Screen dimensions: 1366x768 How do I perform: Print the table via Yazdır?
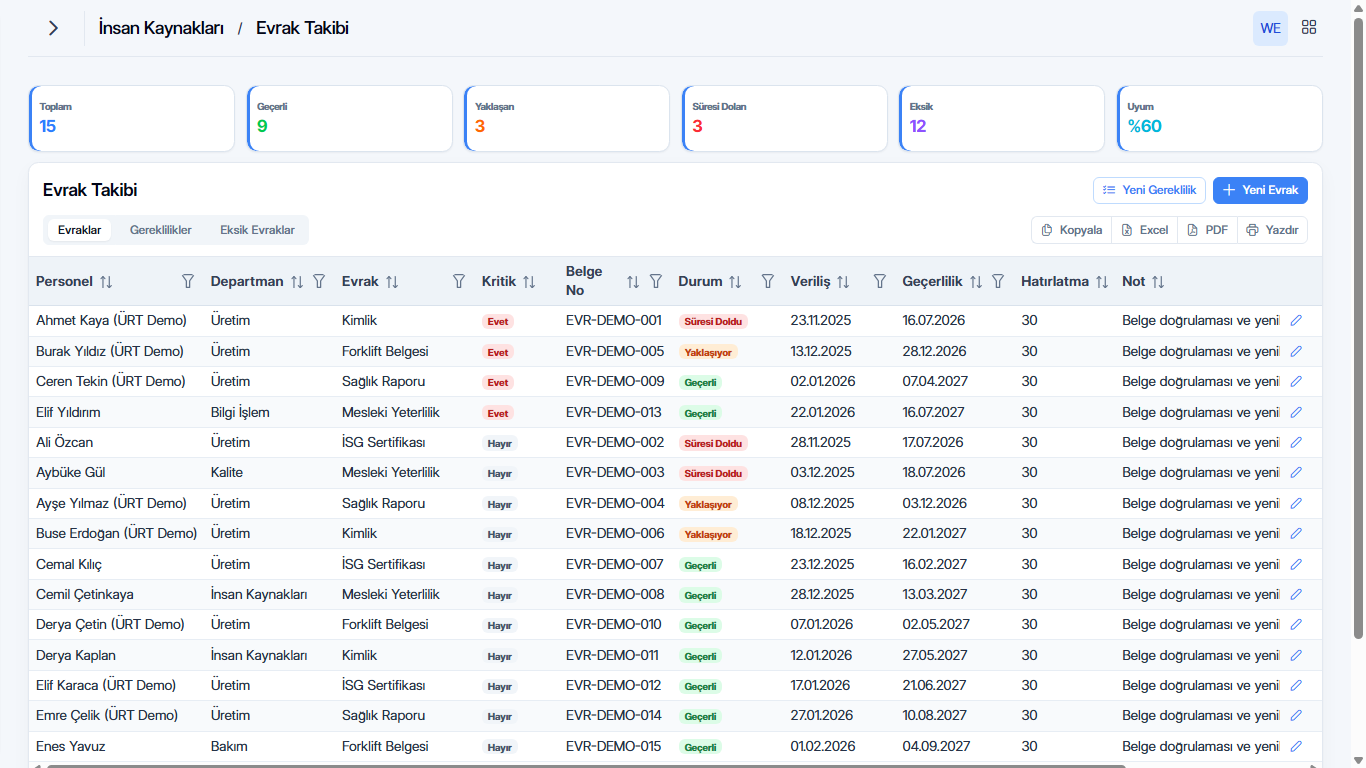click(x=1272, y=230)
